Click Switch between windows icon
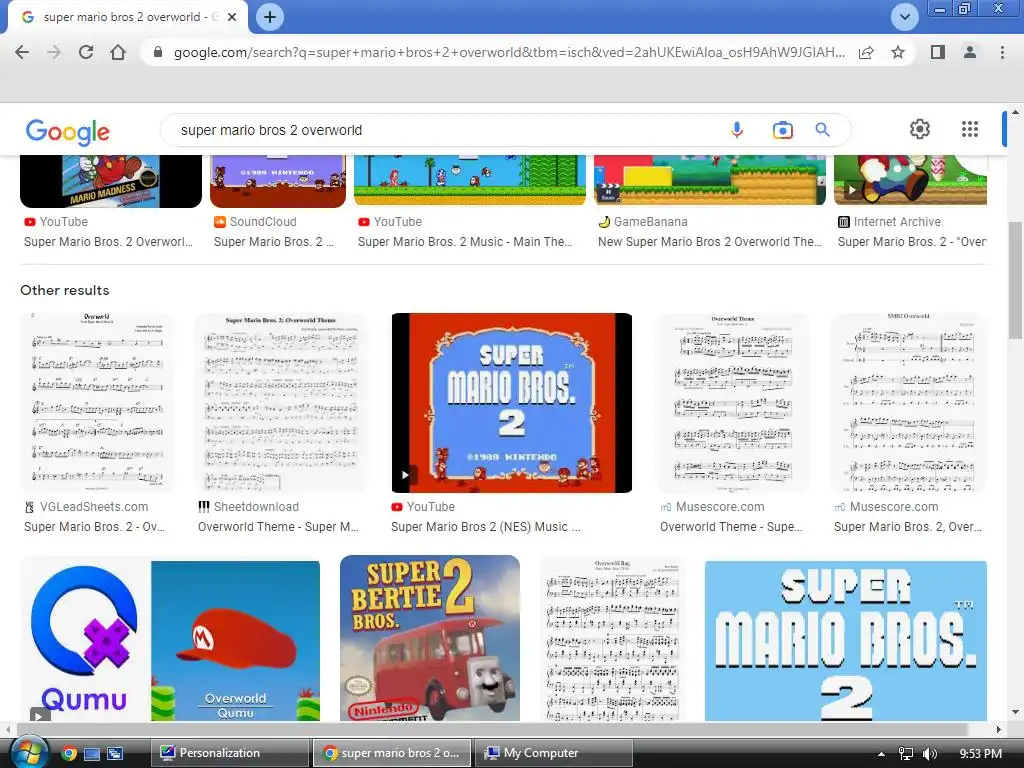This screenshot has height=768, width=1024. click(x=115, y=754)
